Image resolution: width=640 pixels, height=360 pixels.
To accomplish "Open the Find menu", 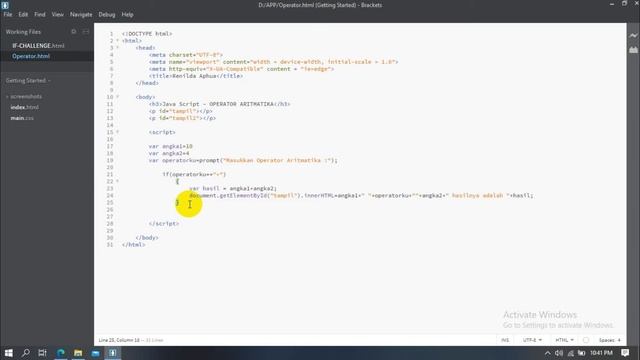I will tap(40, 14).
